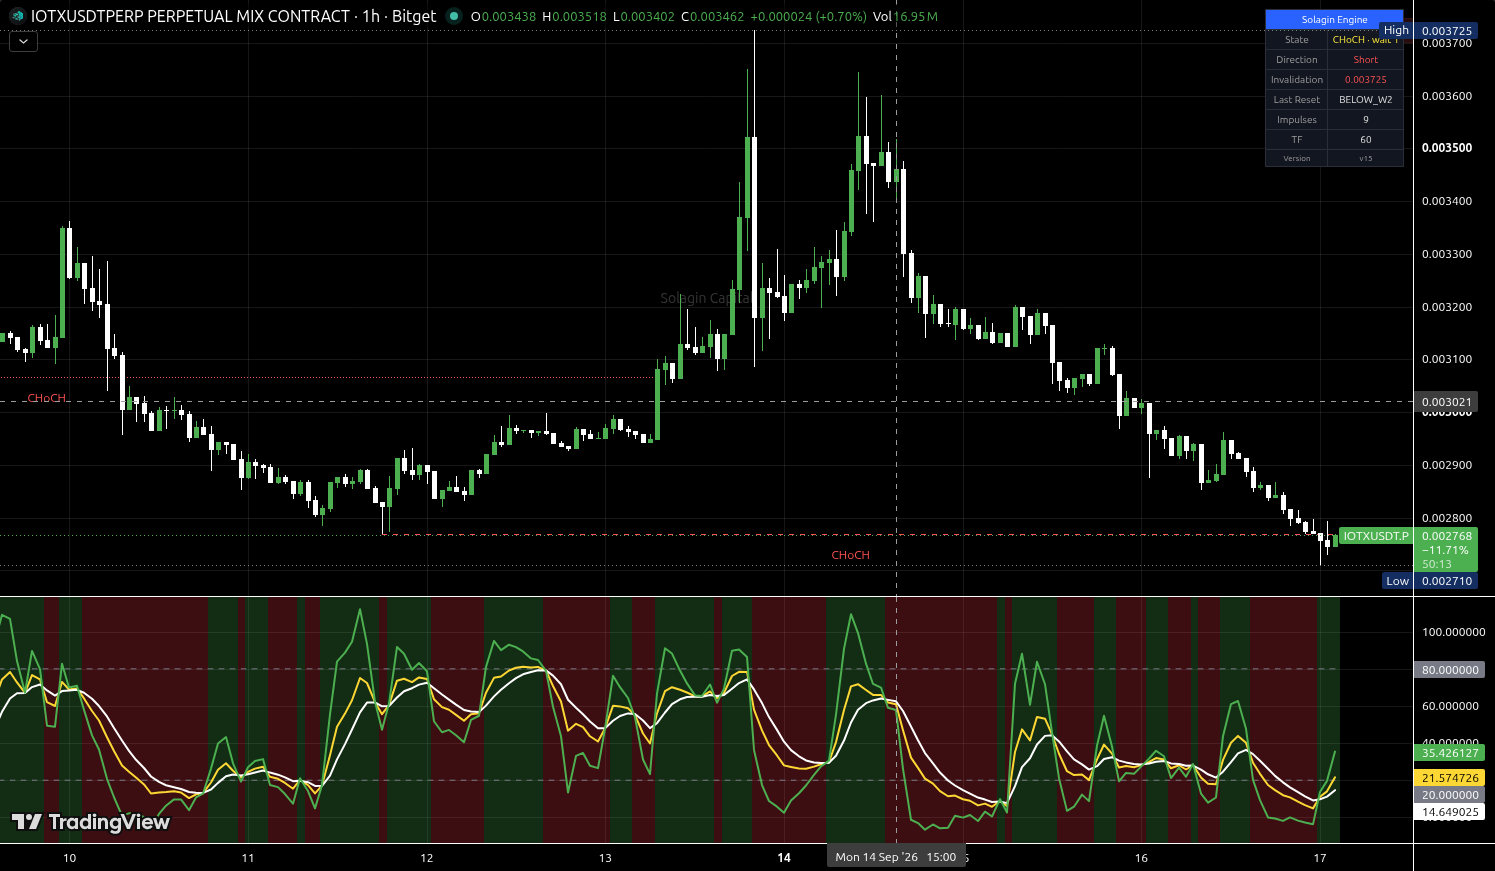Click the Low price value 0.002710

point(1446,581)
